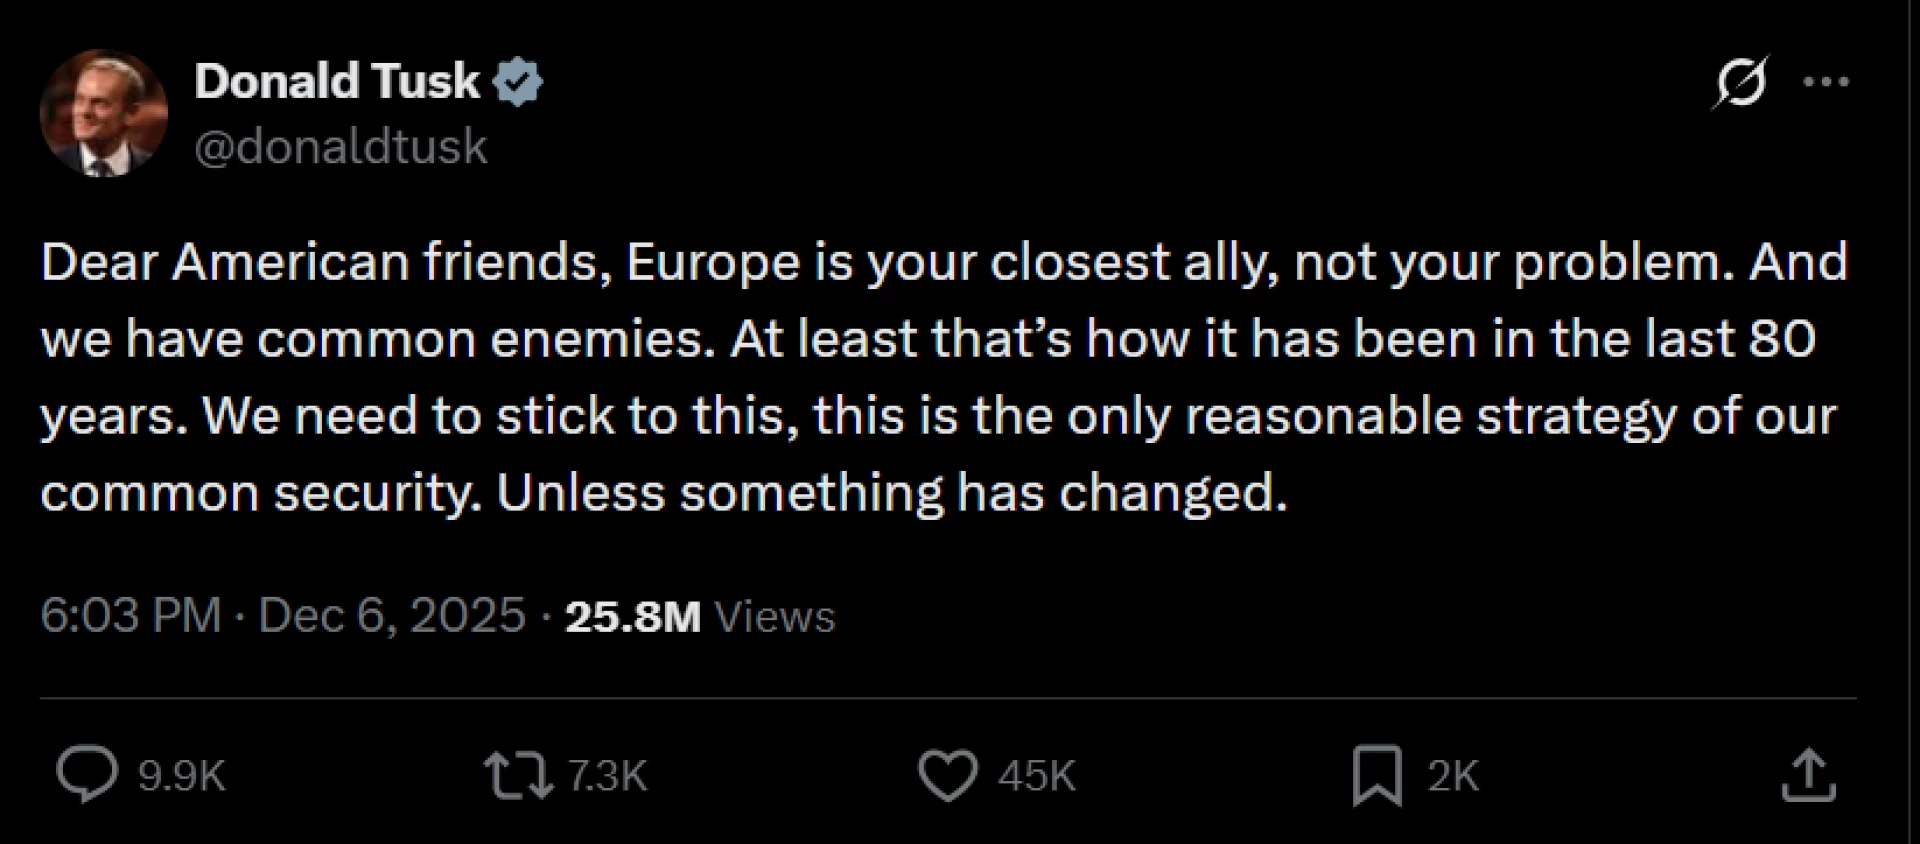Click the 45K likes count

click(1037, 776)
